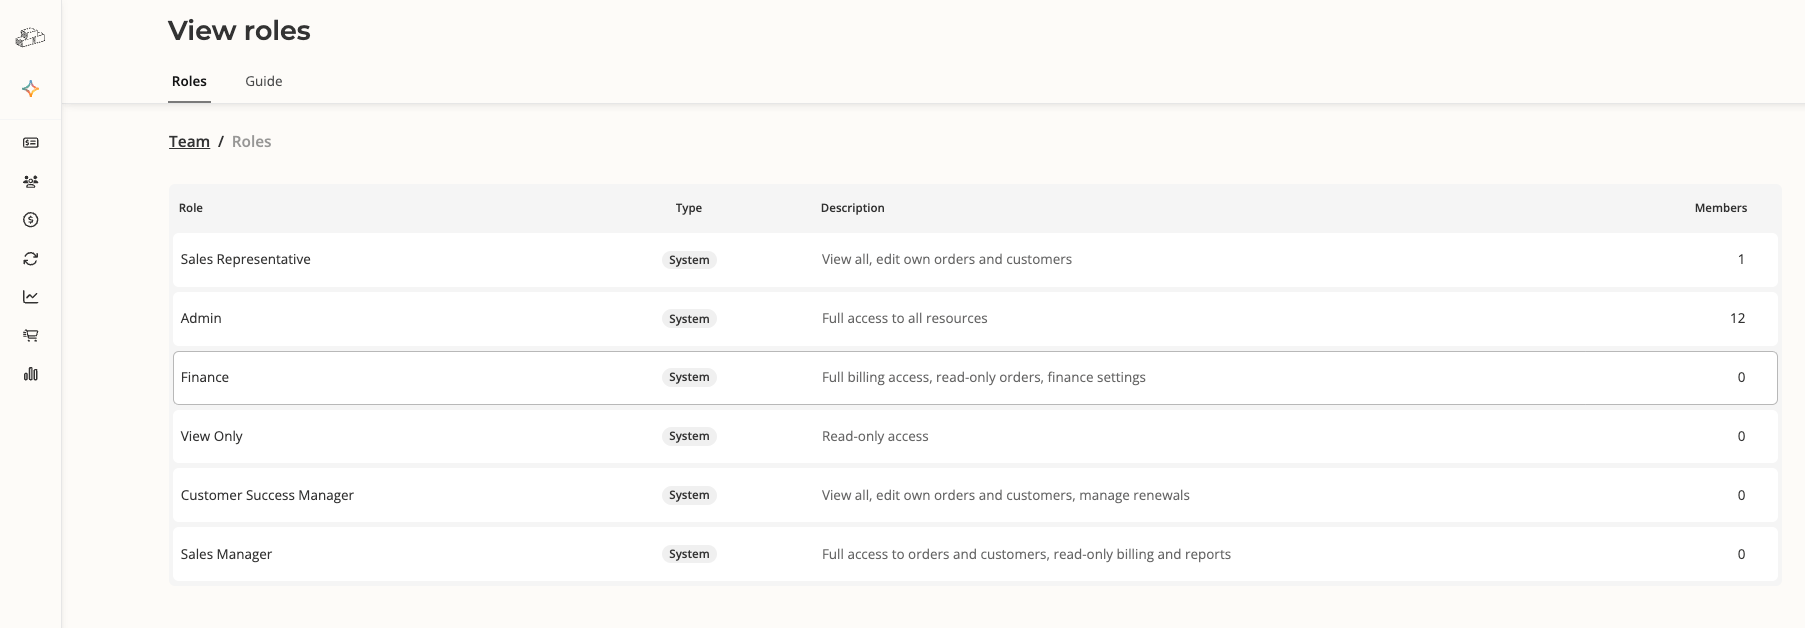This screenshot has width=1805, height=628.
Task: Click the System badge on Admin row
Action: click(x=689, y=319)
